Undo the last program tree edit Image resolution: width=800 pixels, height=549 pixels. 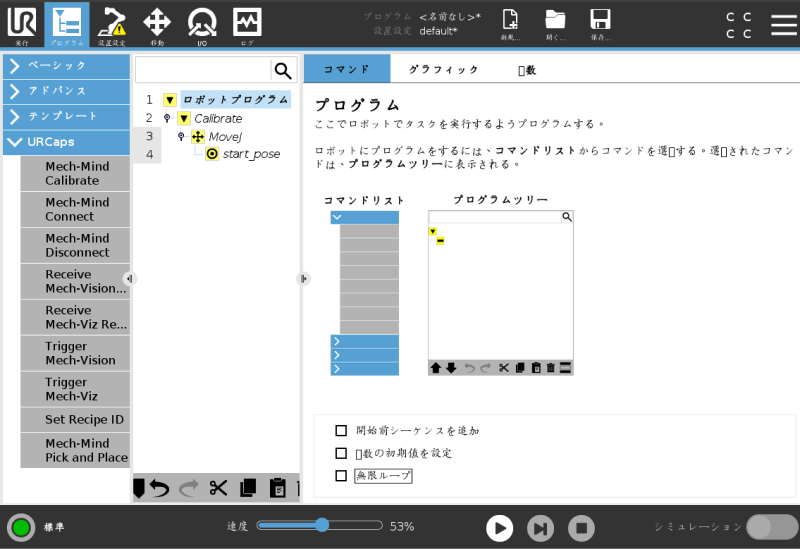pos(159,488)
